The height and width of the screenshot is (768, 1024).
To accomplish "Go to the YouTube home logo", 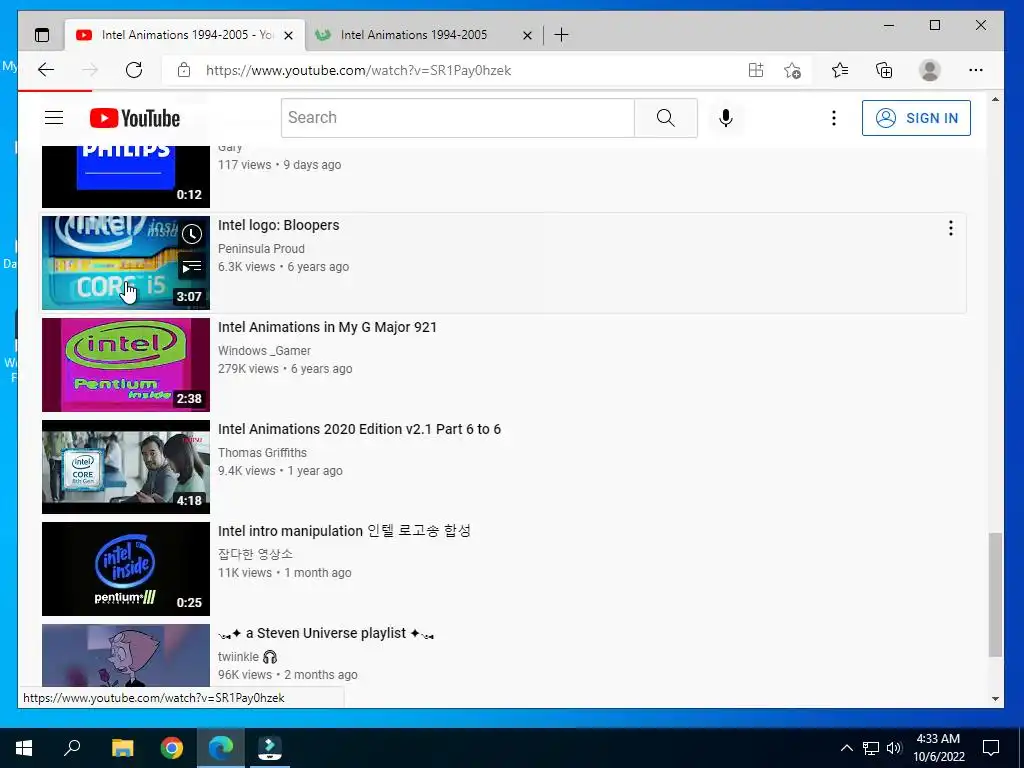I will [135, 118].
